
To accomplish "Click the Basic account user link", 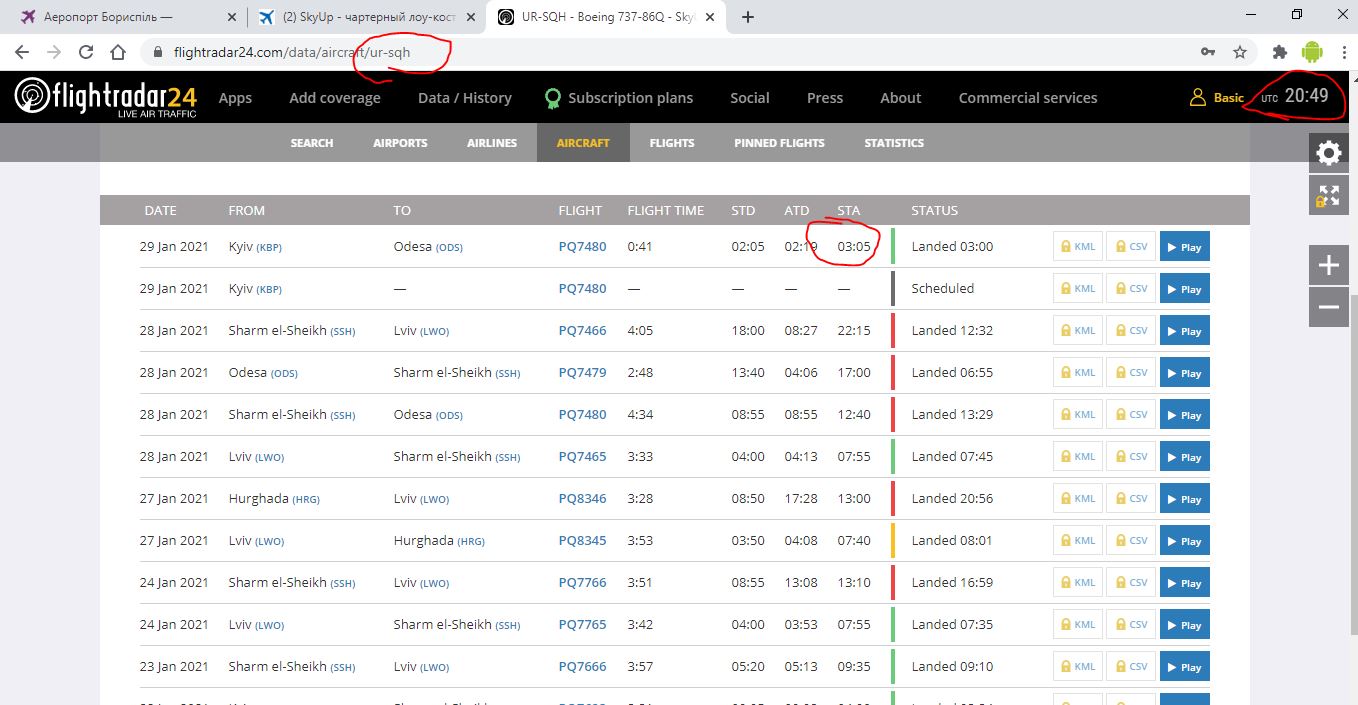I will [1217, 98].
